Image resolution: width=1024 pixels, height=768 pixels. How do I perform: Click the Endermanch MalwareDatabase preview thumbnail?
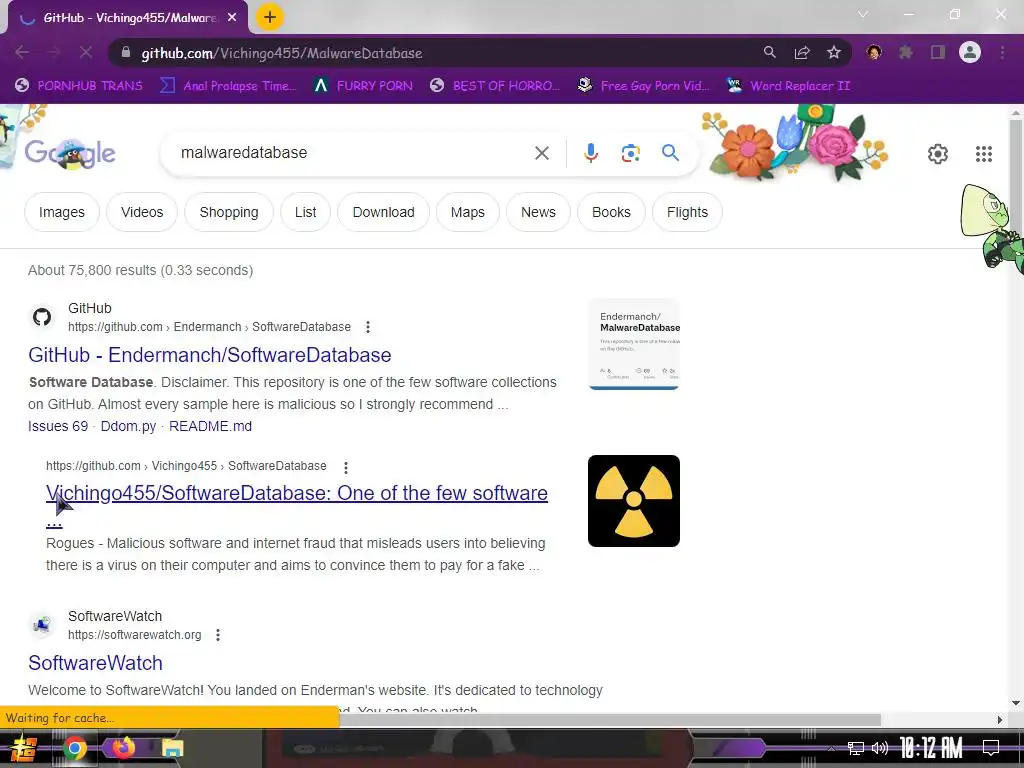[634, 344]
